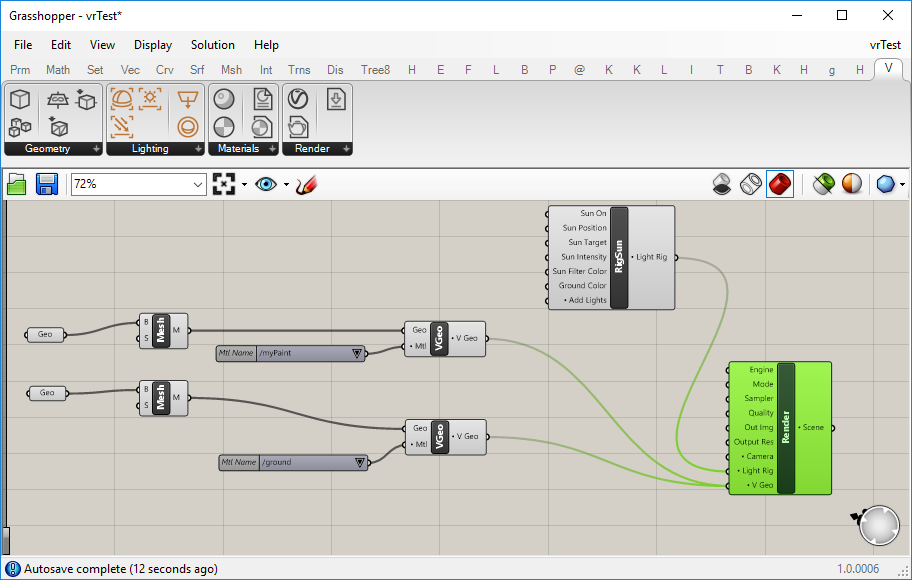The height and width of the screenshot is (580, 912).
Task: Switch to the Tree8 component tab
Action: [375, 70]
